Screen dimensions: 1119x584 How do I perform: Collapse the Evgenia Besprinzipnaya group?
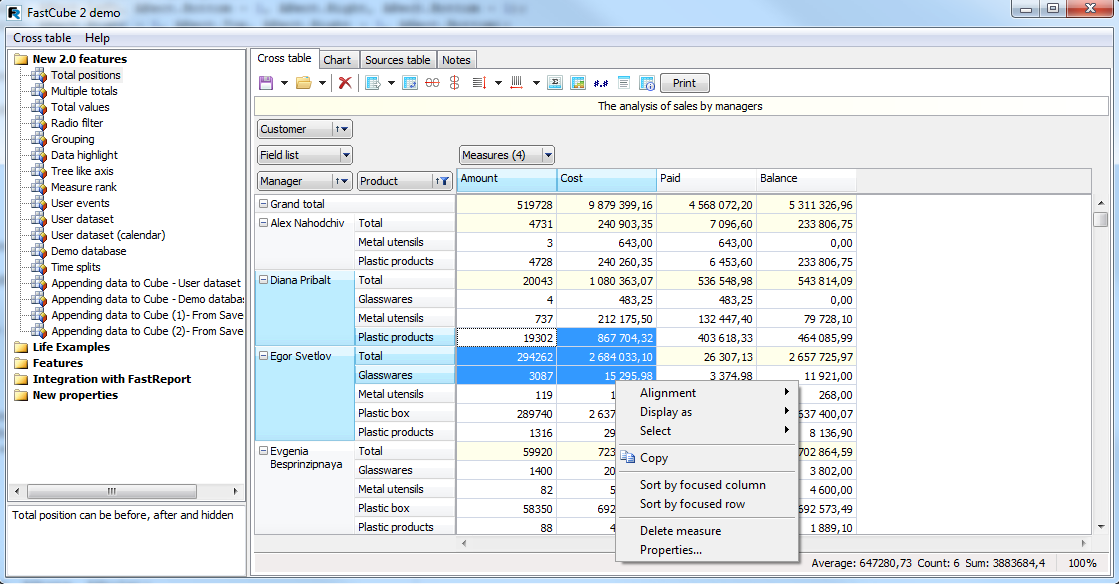click(263, 450)
